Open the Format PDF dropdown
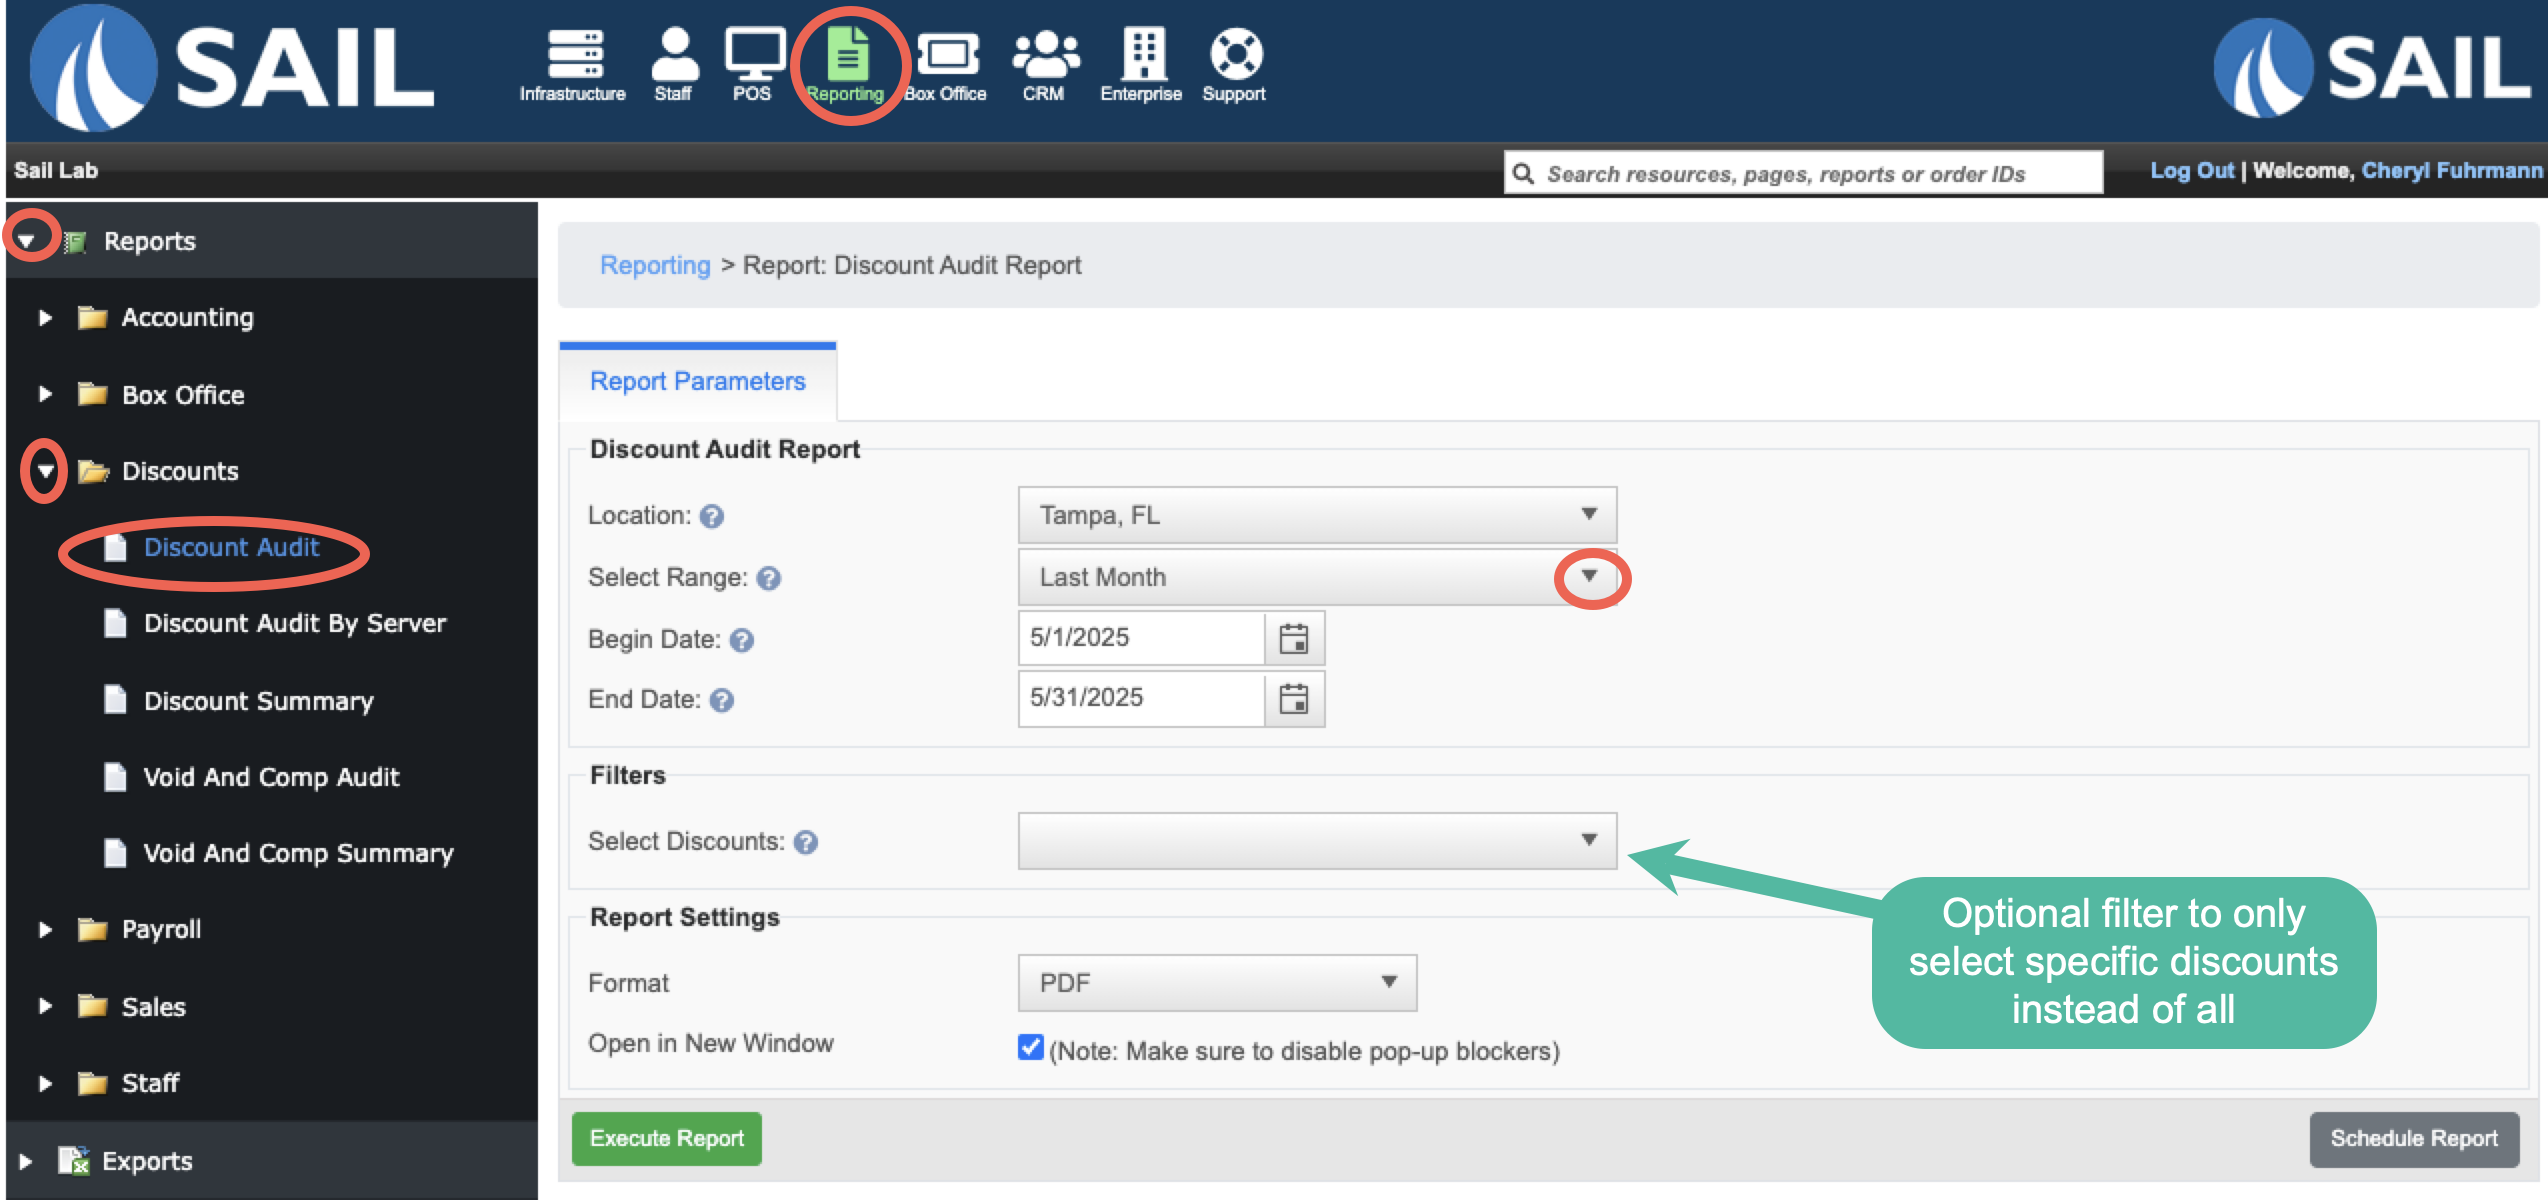 pos(1217,983)
